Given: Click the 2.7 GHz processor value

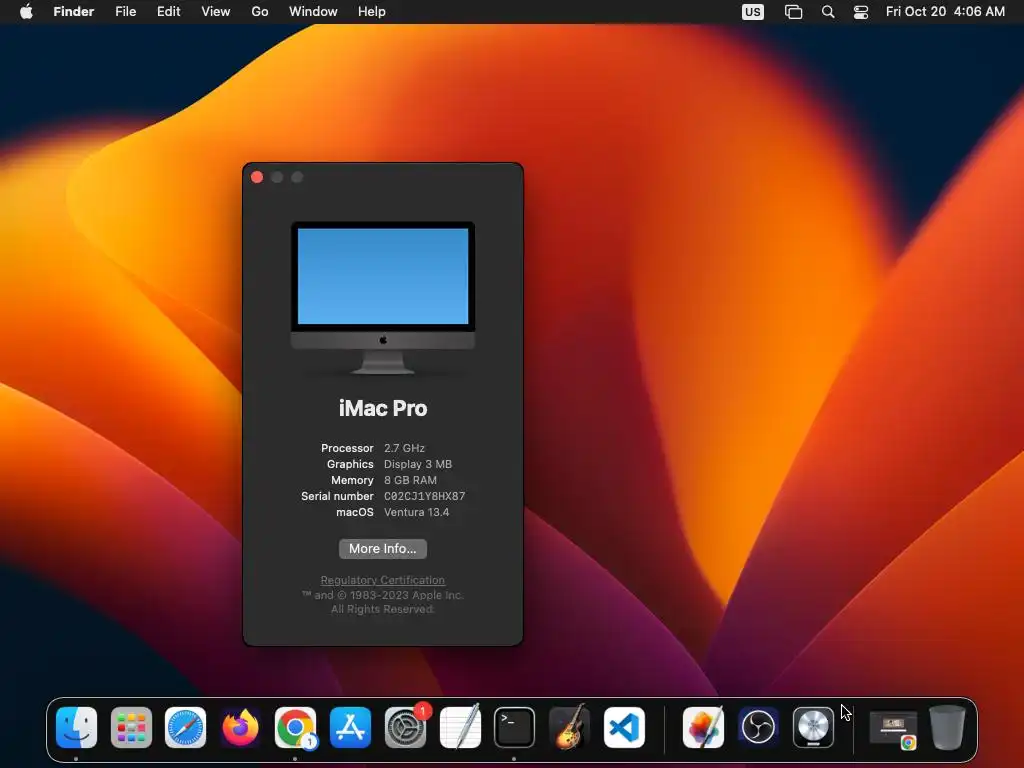Looking at the screenshot, I should (x=404, y=448).
